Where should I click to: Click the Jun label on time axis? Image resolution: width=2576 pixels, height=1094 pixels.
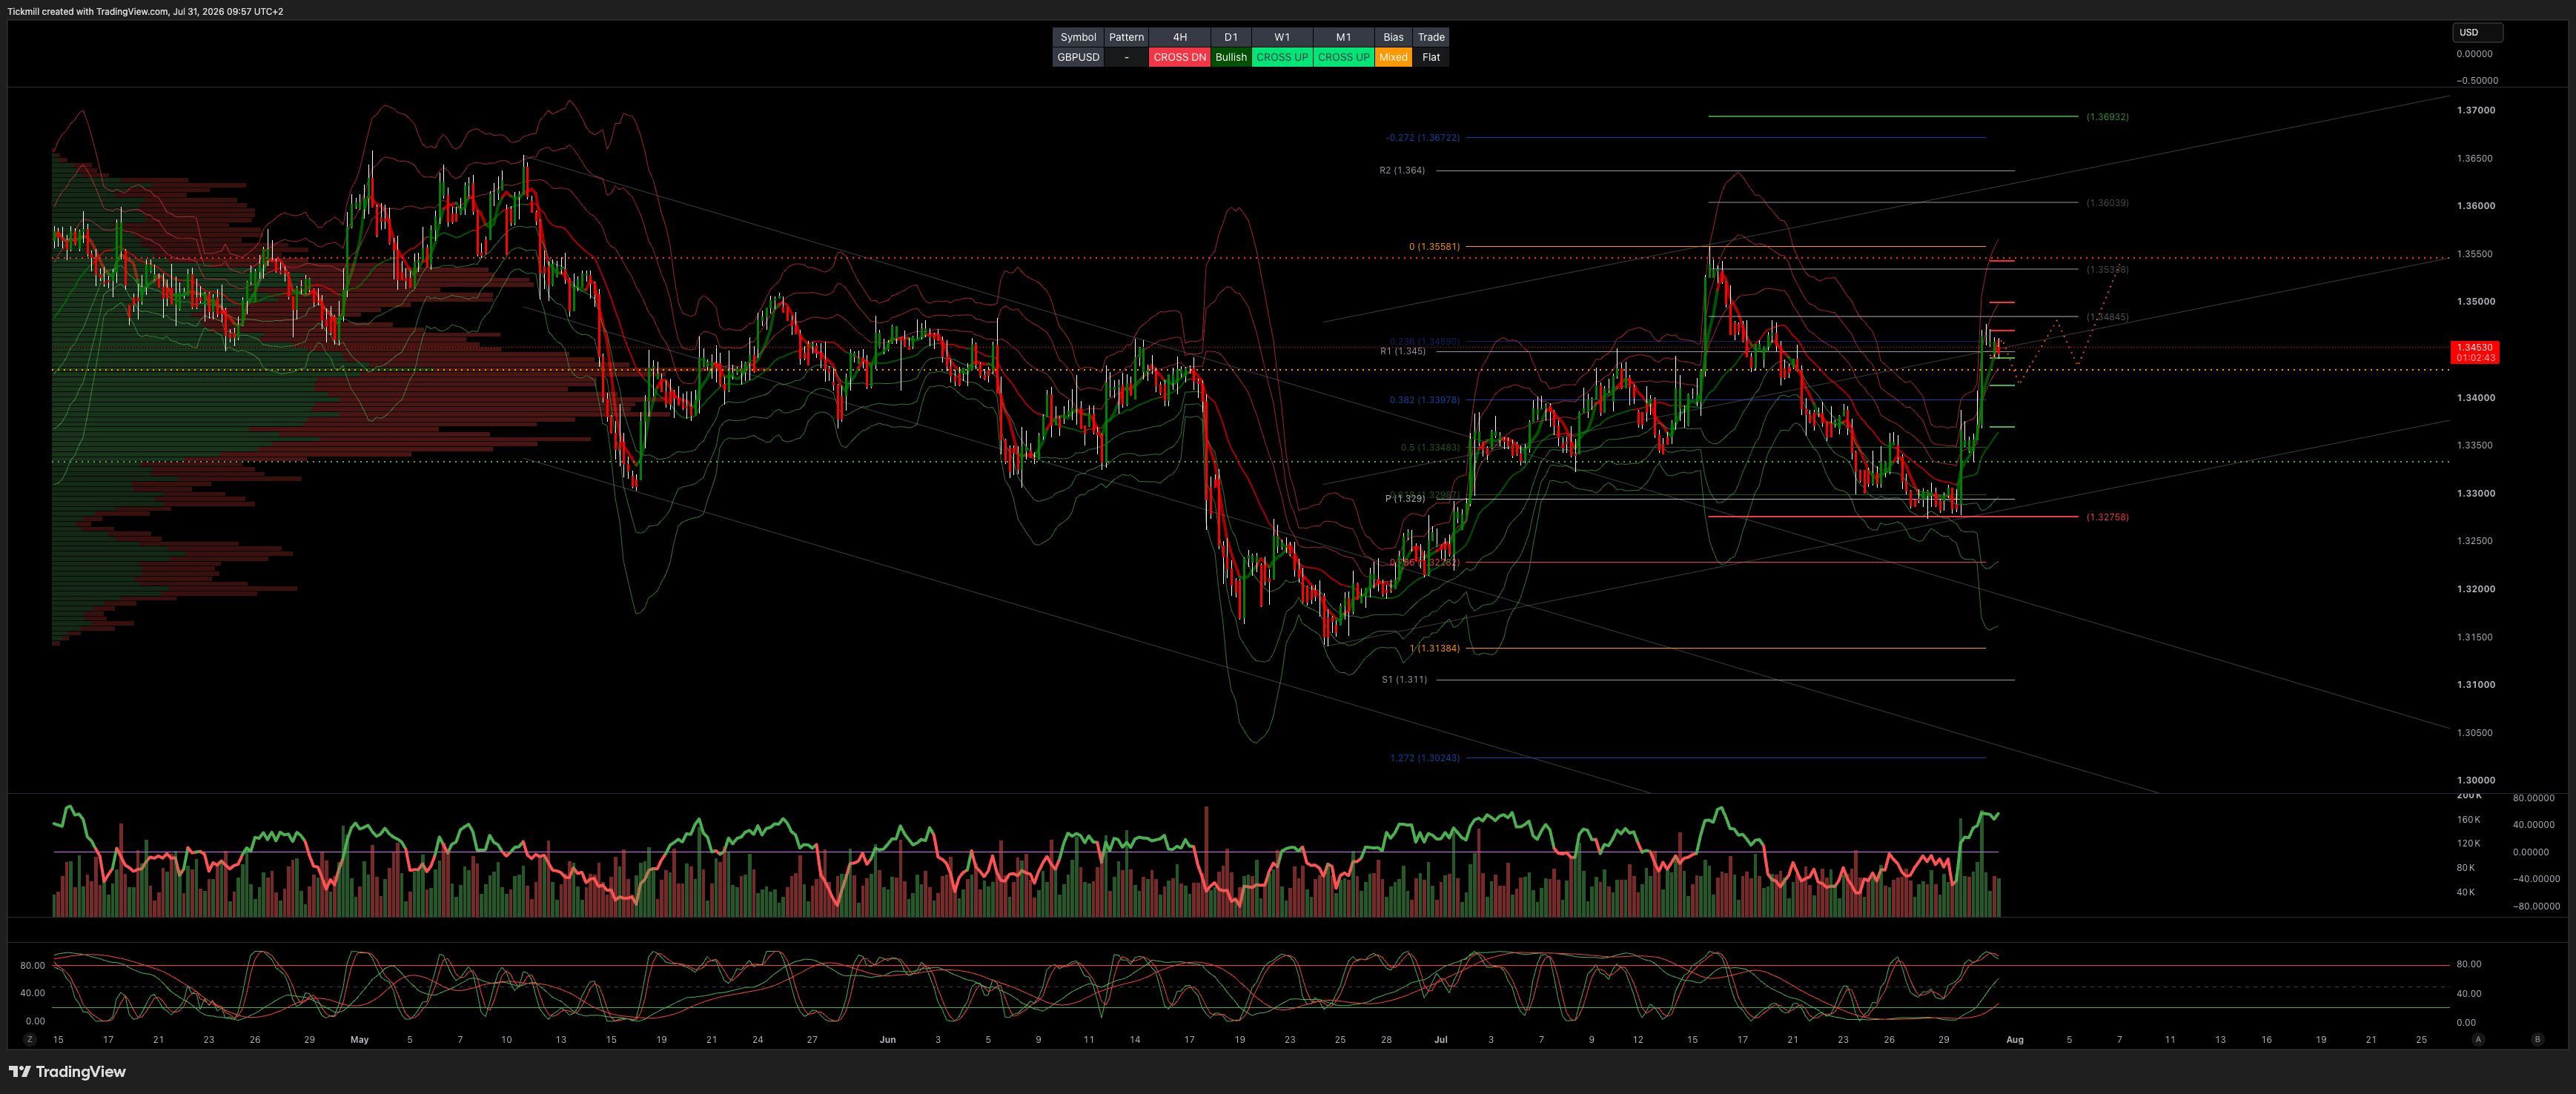887,1040
